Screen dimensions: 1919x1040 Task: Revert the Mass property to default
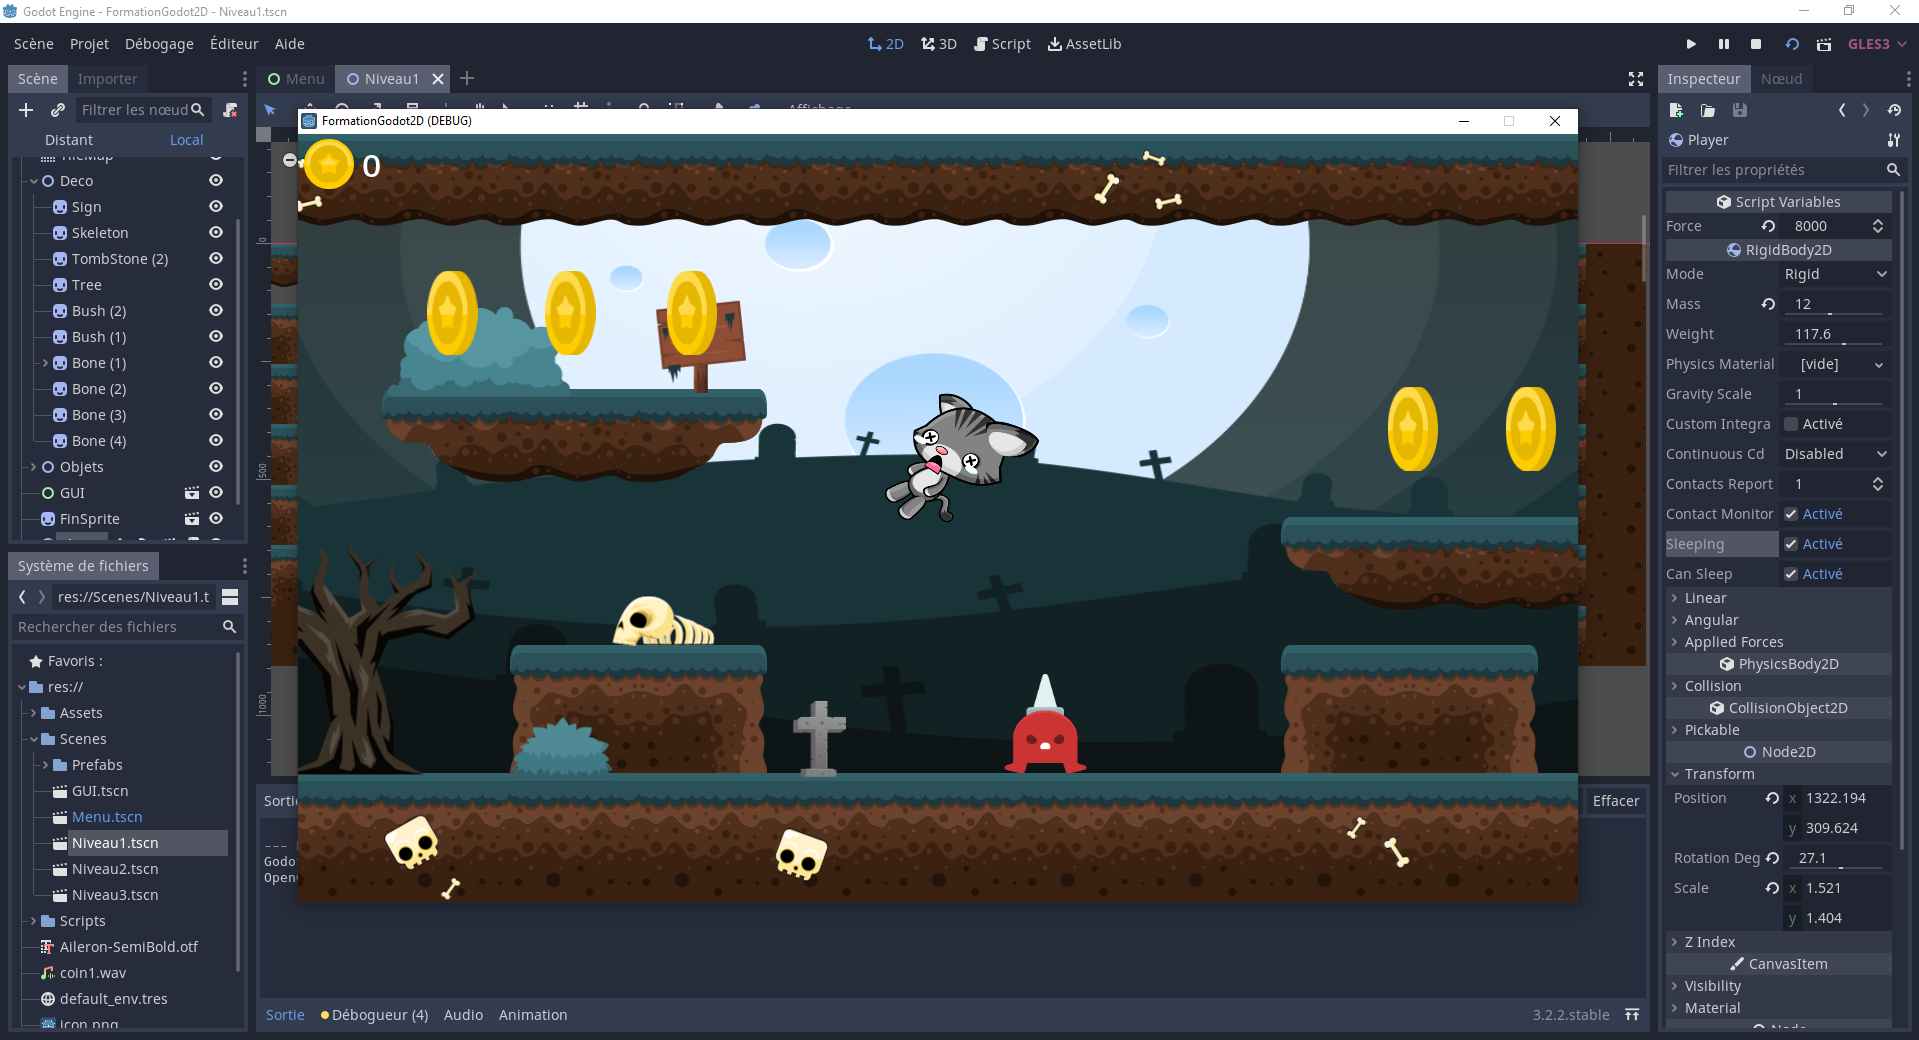[x=1768, y=304]
